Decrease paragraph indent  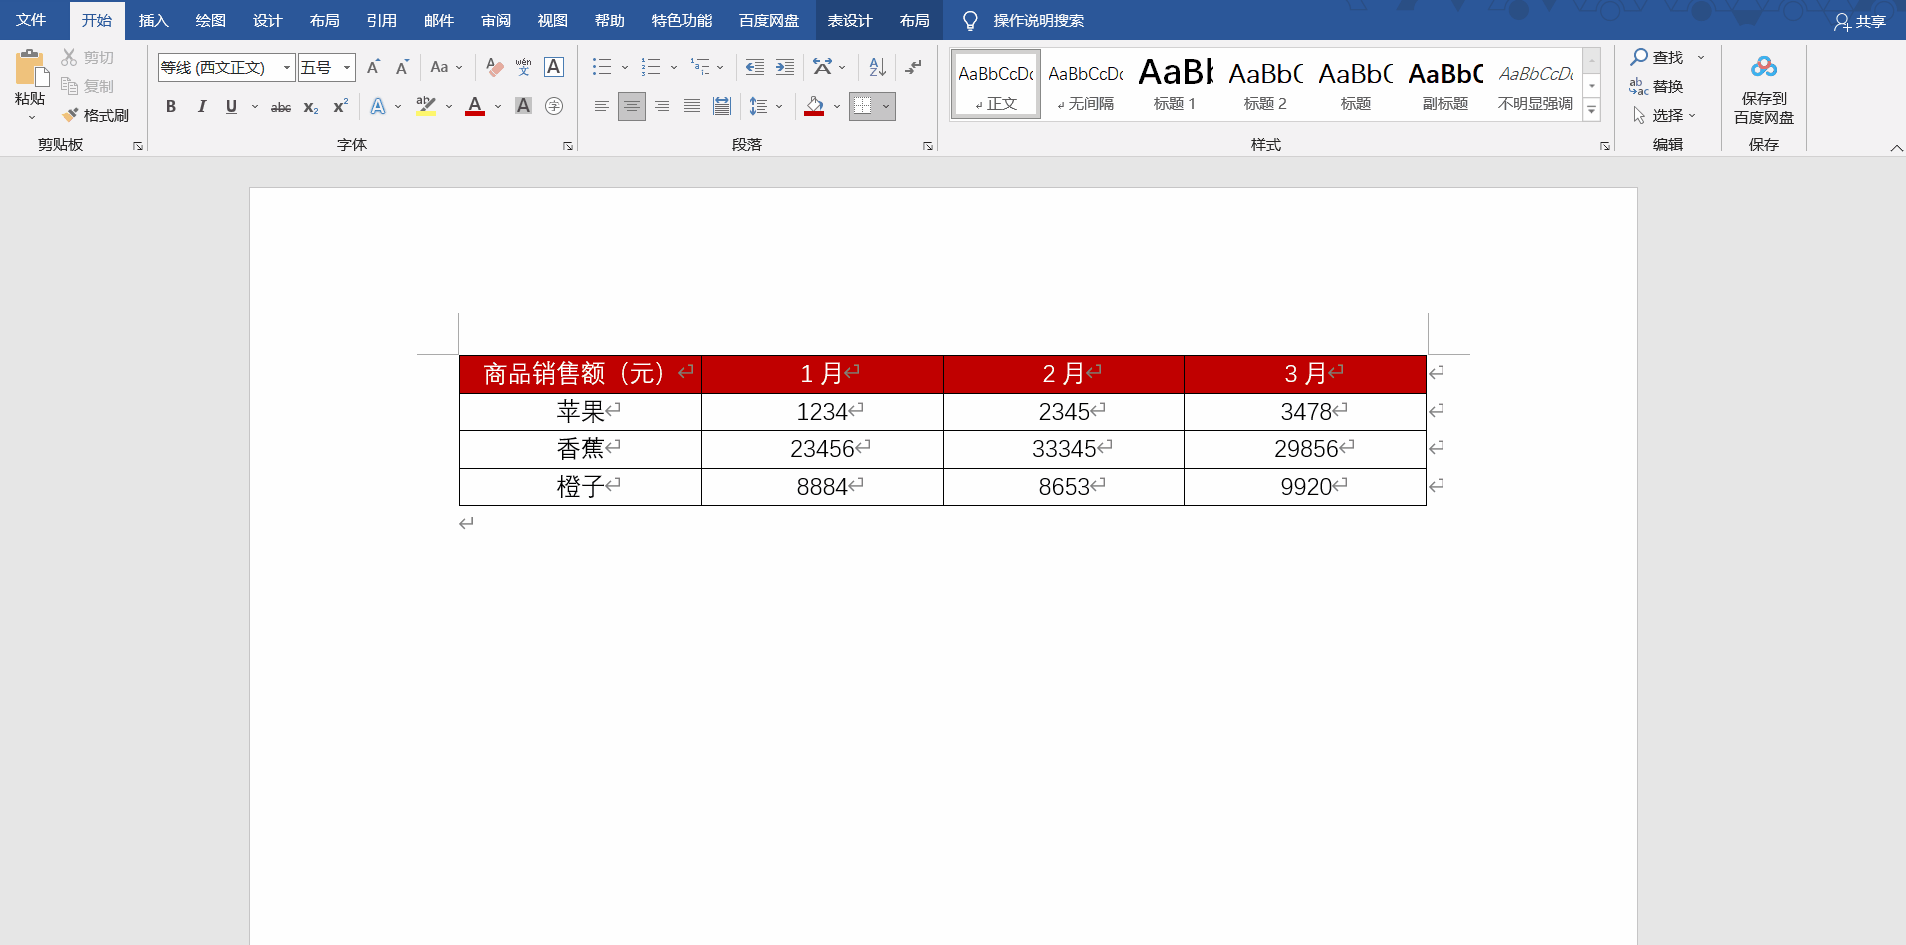(755, 67)
